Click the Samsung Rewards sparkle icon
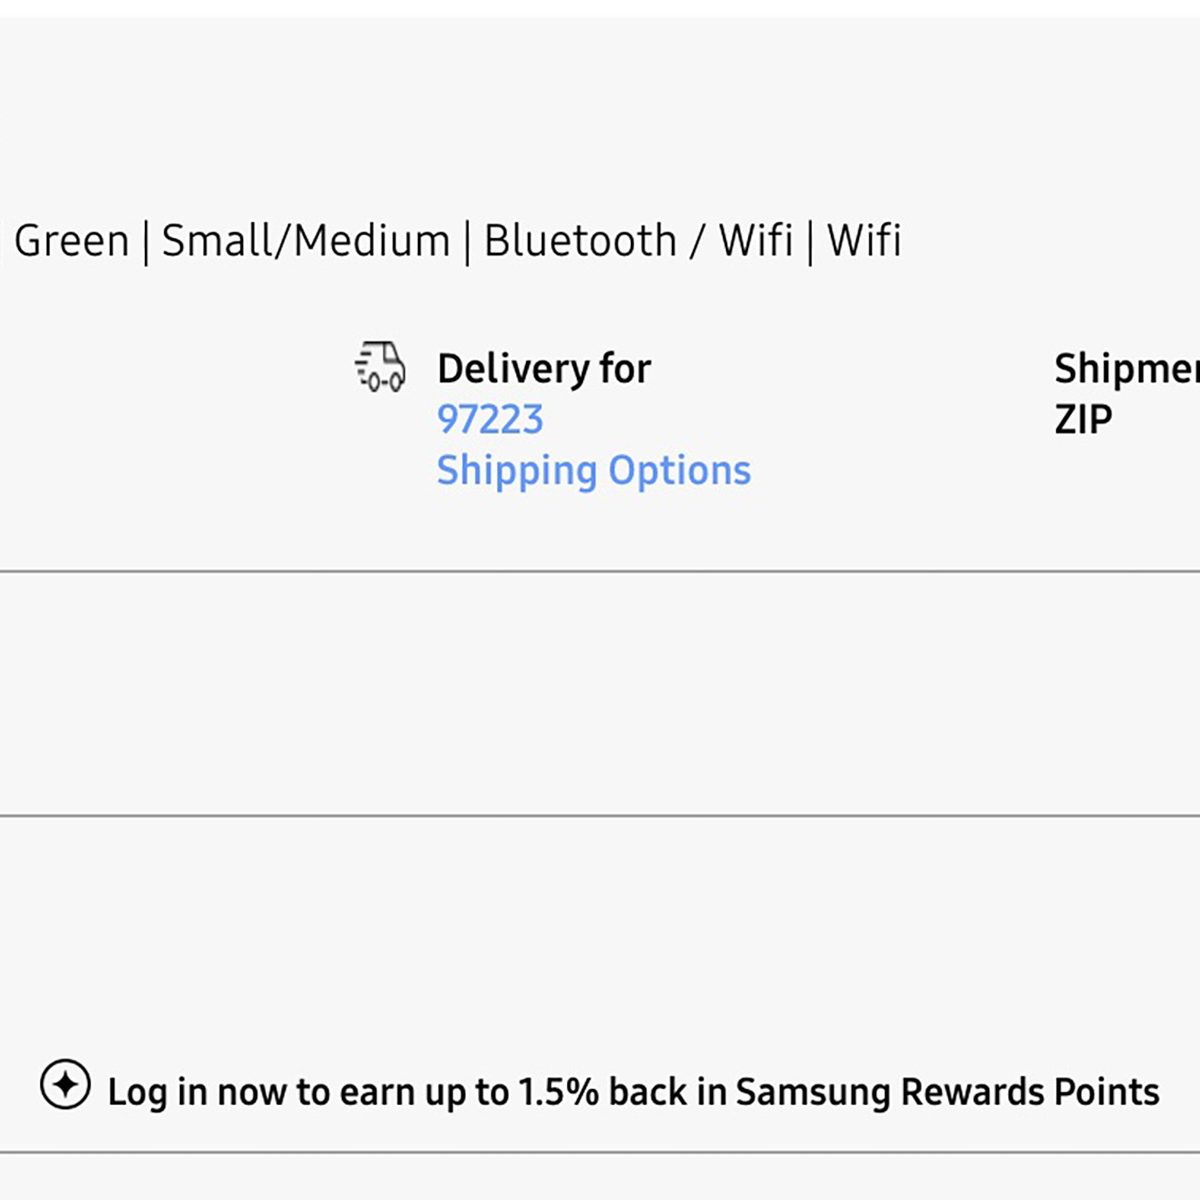Screen dimensions: 1200x1200 (x=65, y=1085)
